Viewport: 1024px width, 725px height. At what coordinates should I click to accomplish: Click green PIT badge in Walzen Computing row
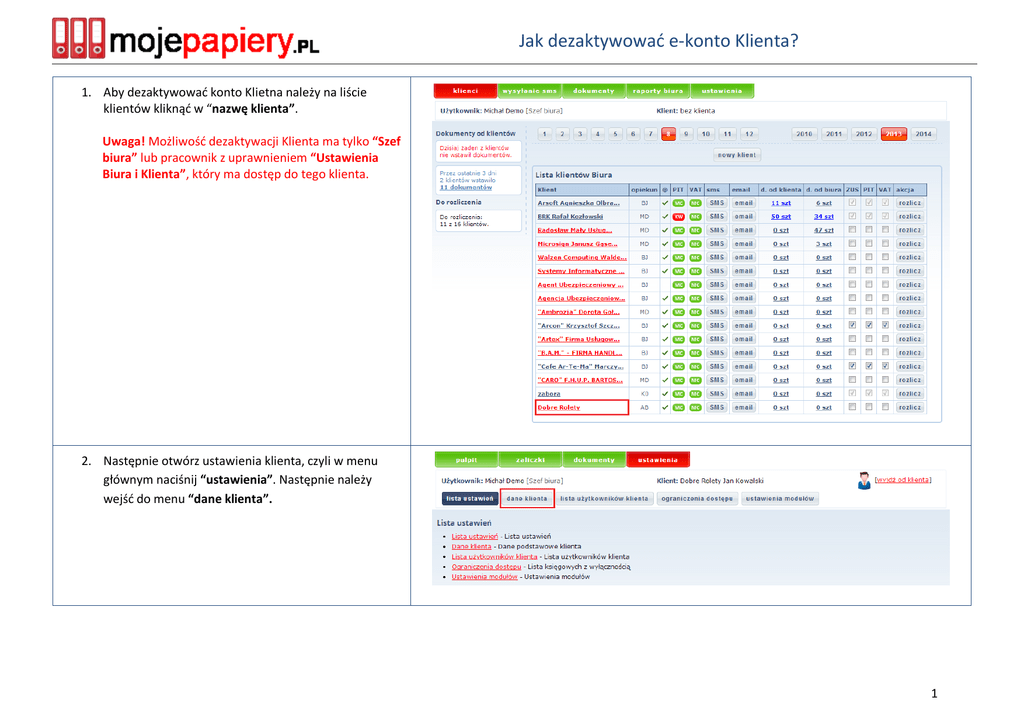[x=678, y=257]
